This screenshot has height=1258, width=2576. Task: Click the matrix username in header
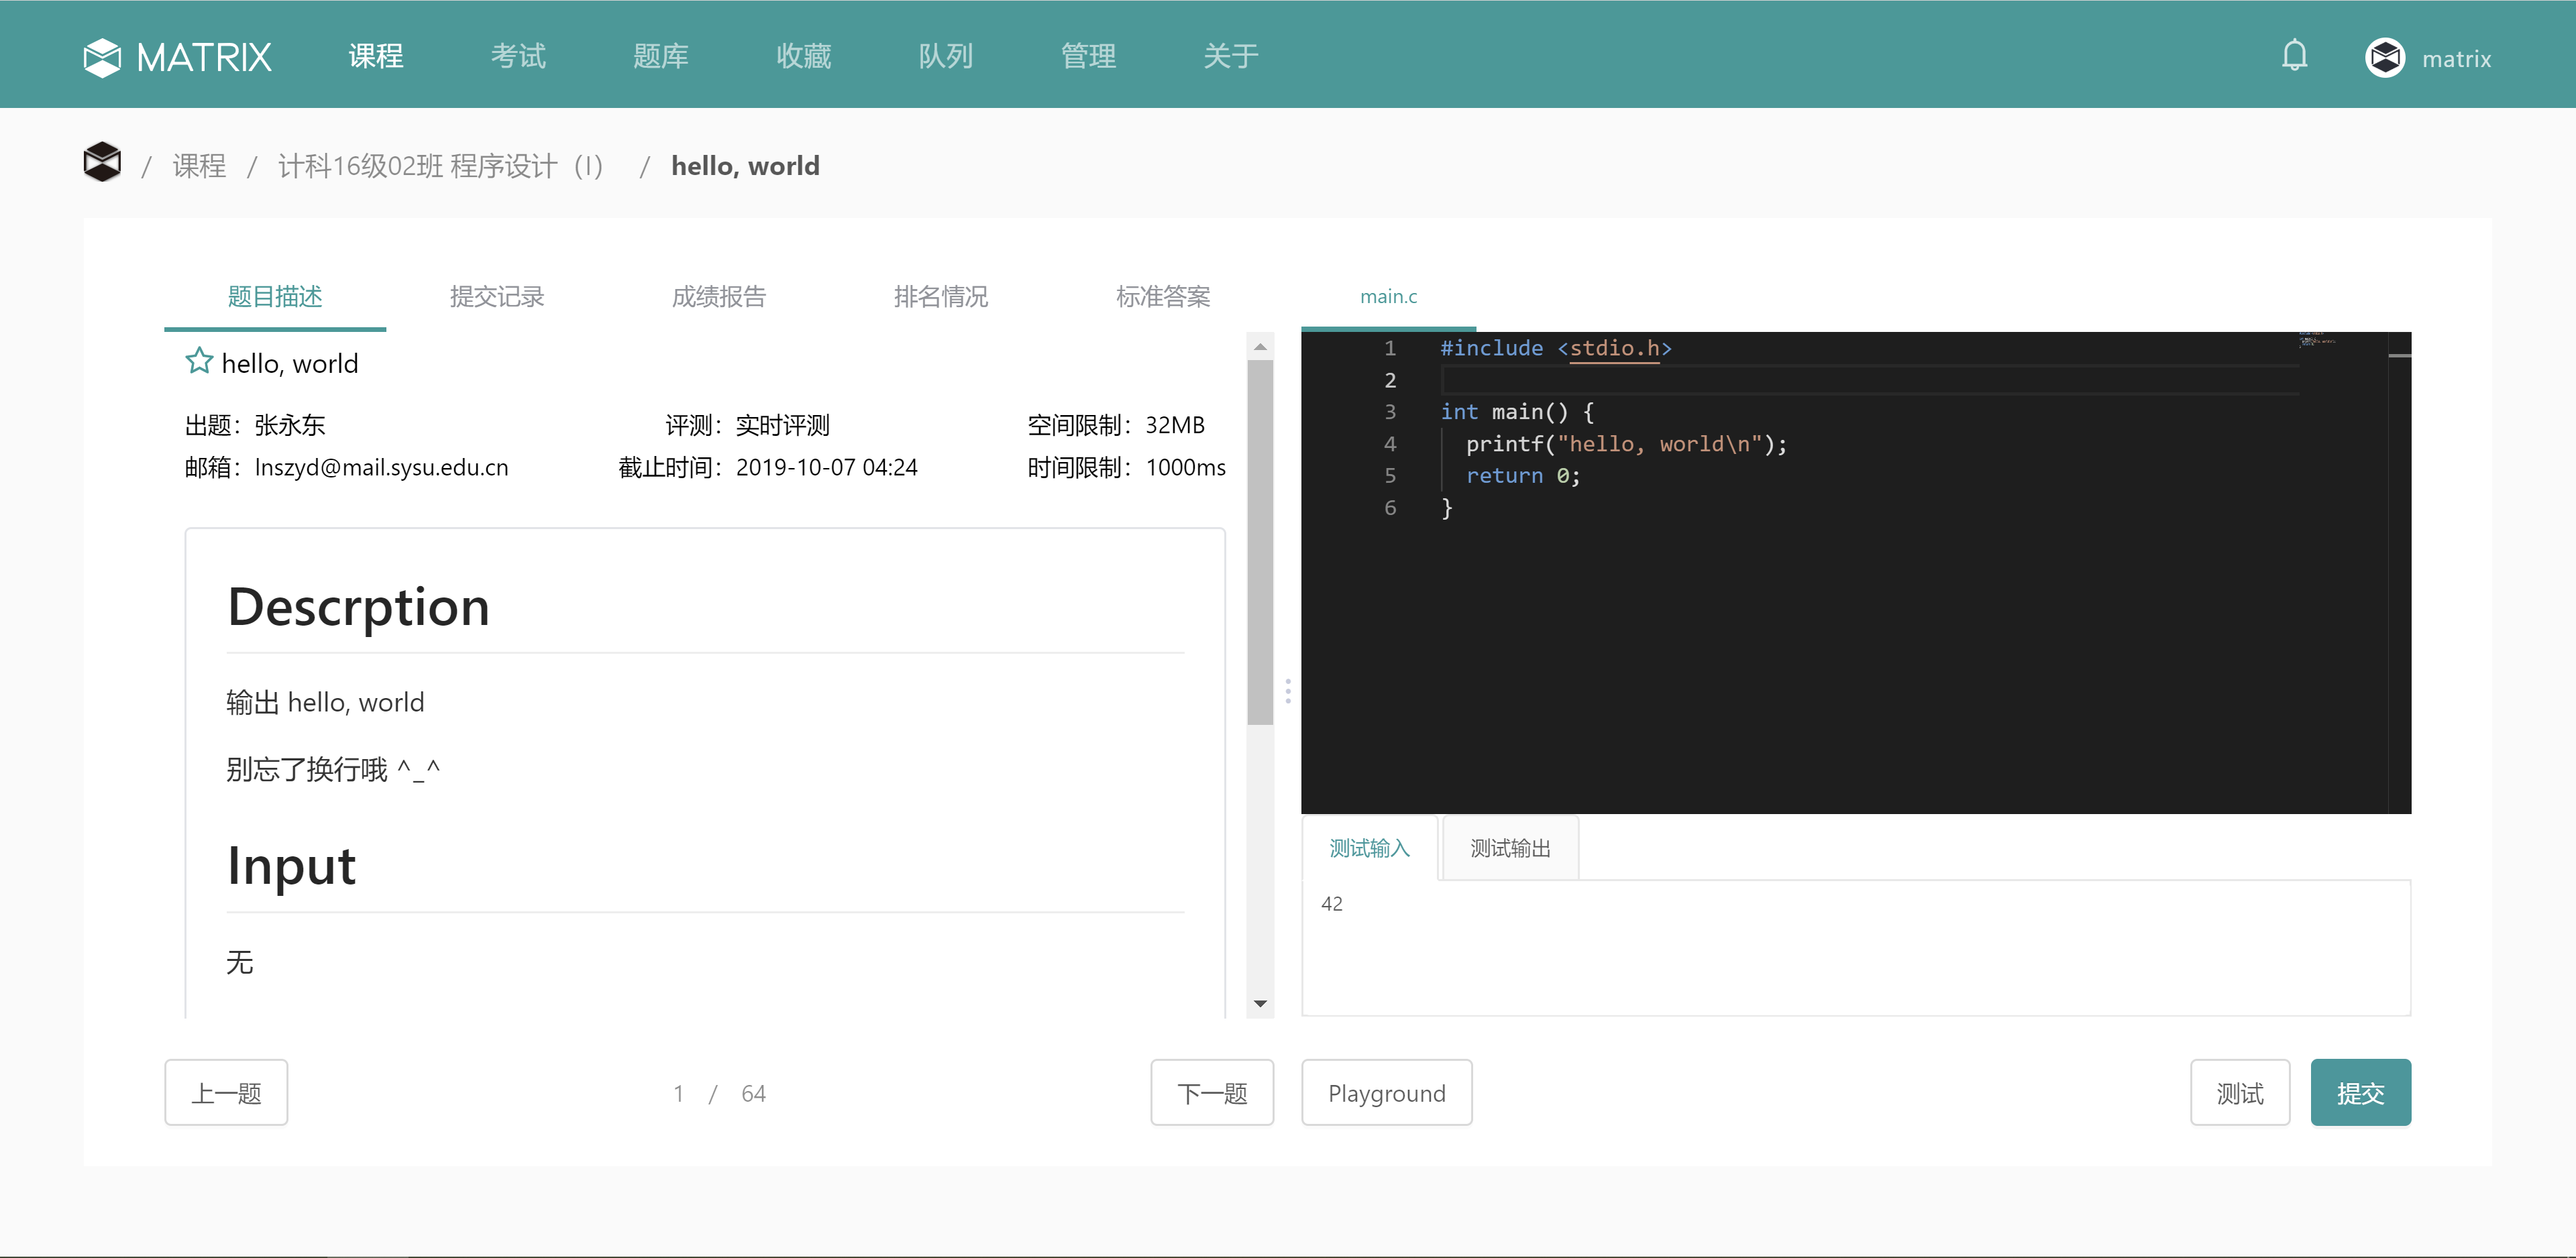pyautogui.click(x=2456, y=59)
